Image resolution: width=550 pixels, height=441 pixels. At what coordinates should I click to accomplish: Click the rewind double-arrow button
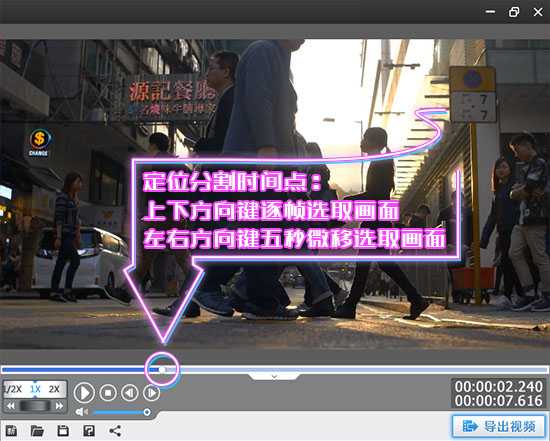(x=11, y=406)
